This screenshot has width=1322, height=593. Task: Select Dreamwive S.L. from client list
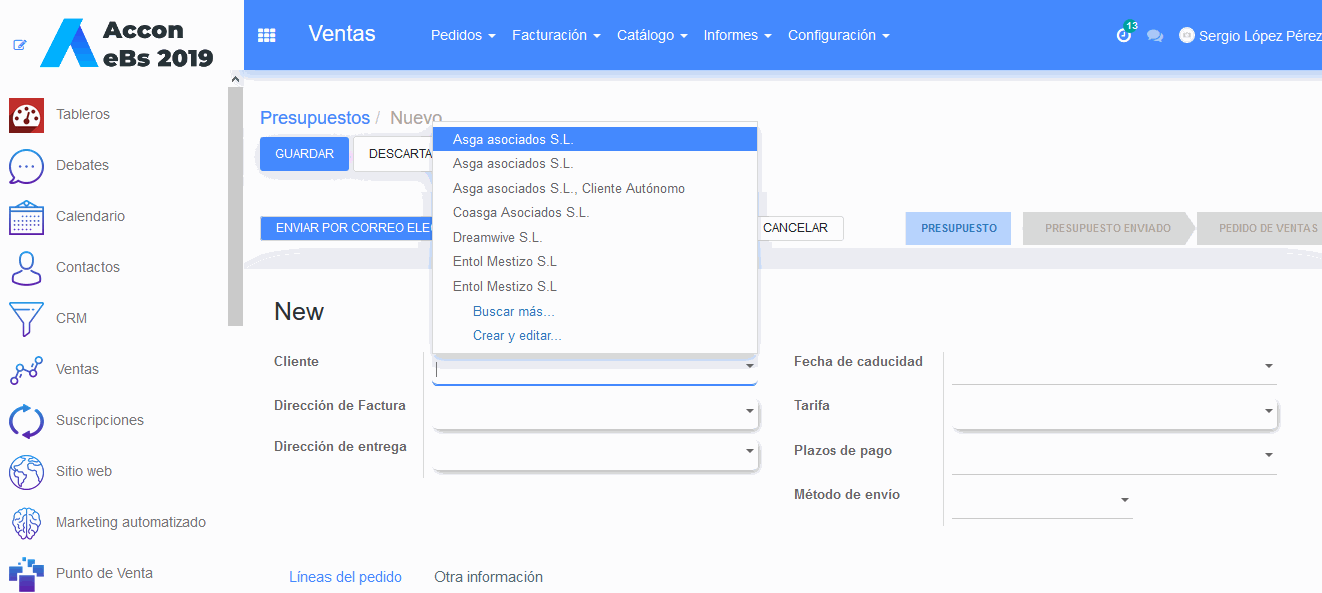tap(497, 237)
